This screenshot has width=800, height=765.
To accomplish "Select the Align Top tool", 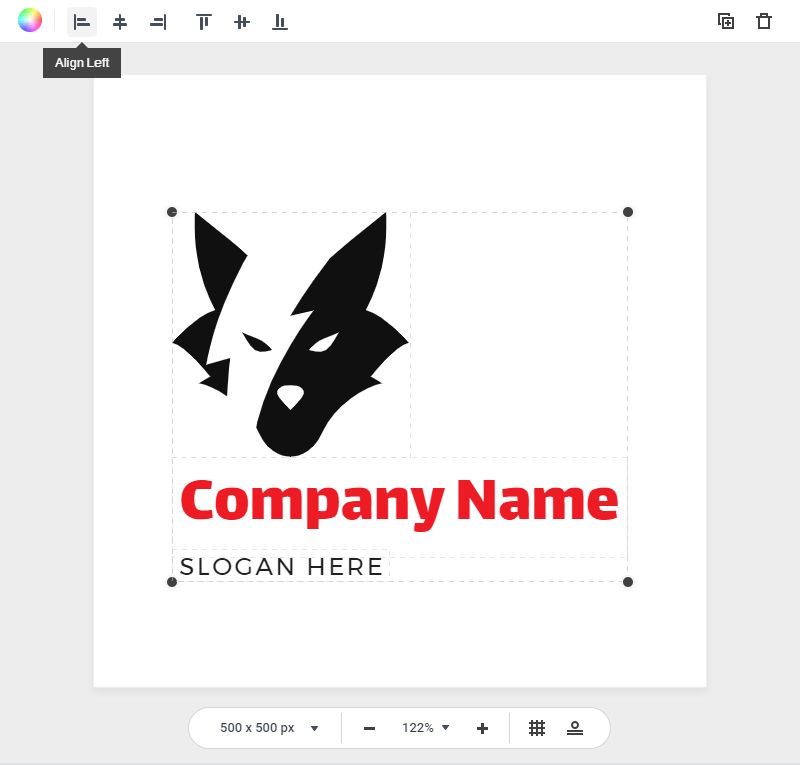I will click(x=203, y=21).
